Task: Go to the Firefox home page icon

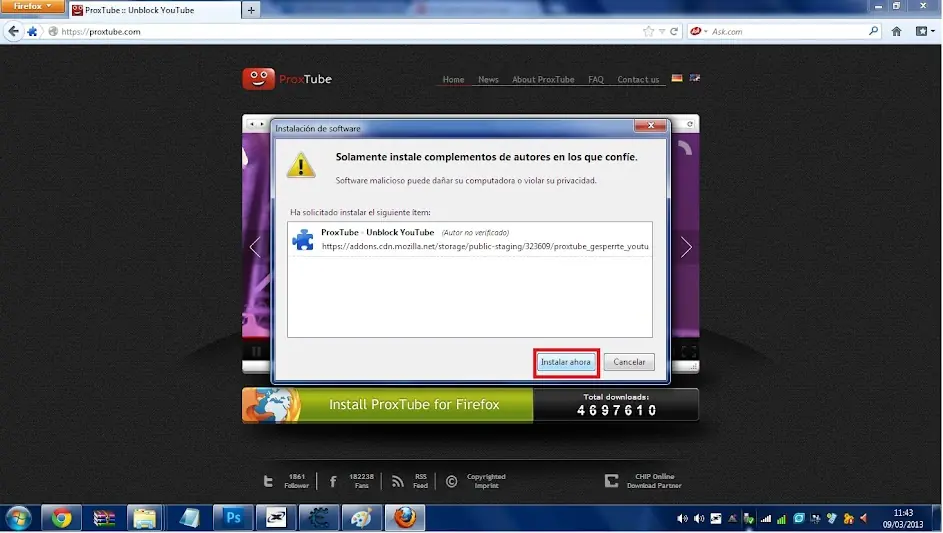Action: point(896,31)
